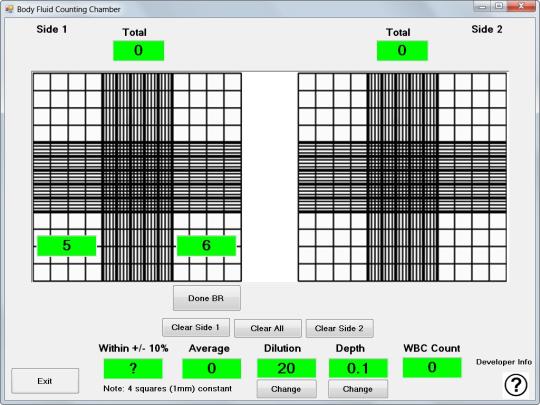Click the Side 2 label
The image size is (540, 405).
pyautogui.click(x=487, y=29)
